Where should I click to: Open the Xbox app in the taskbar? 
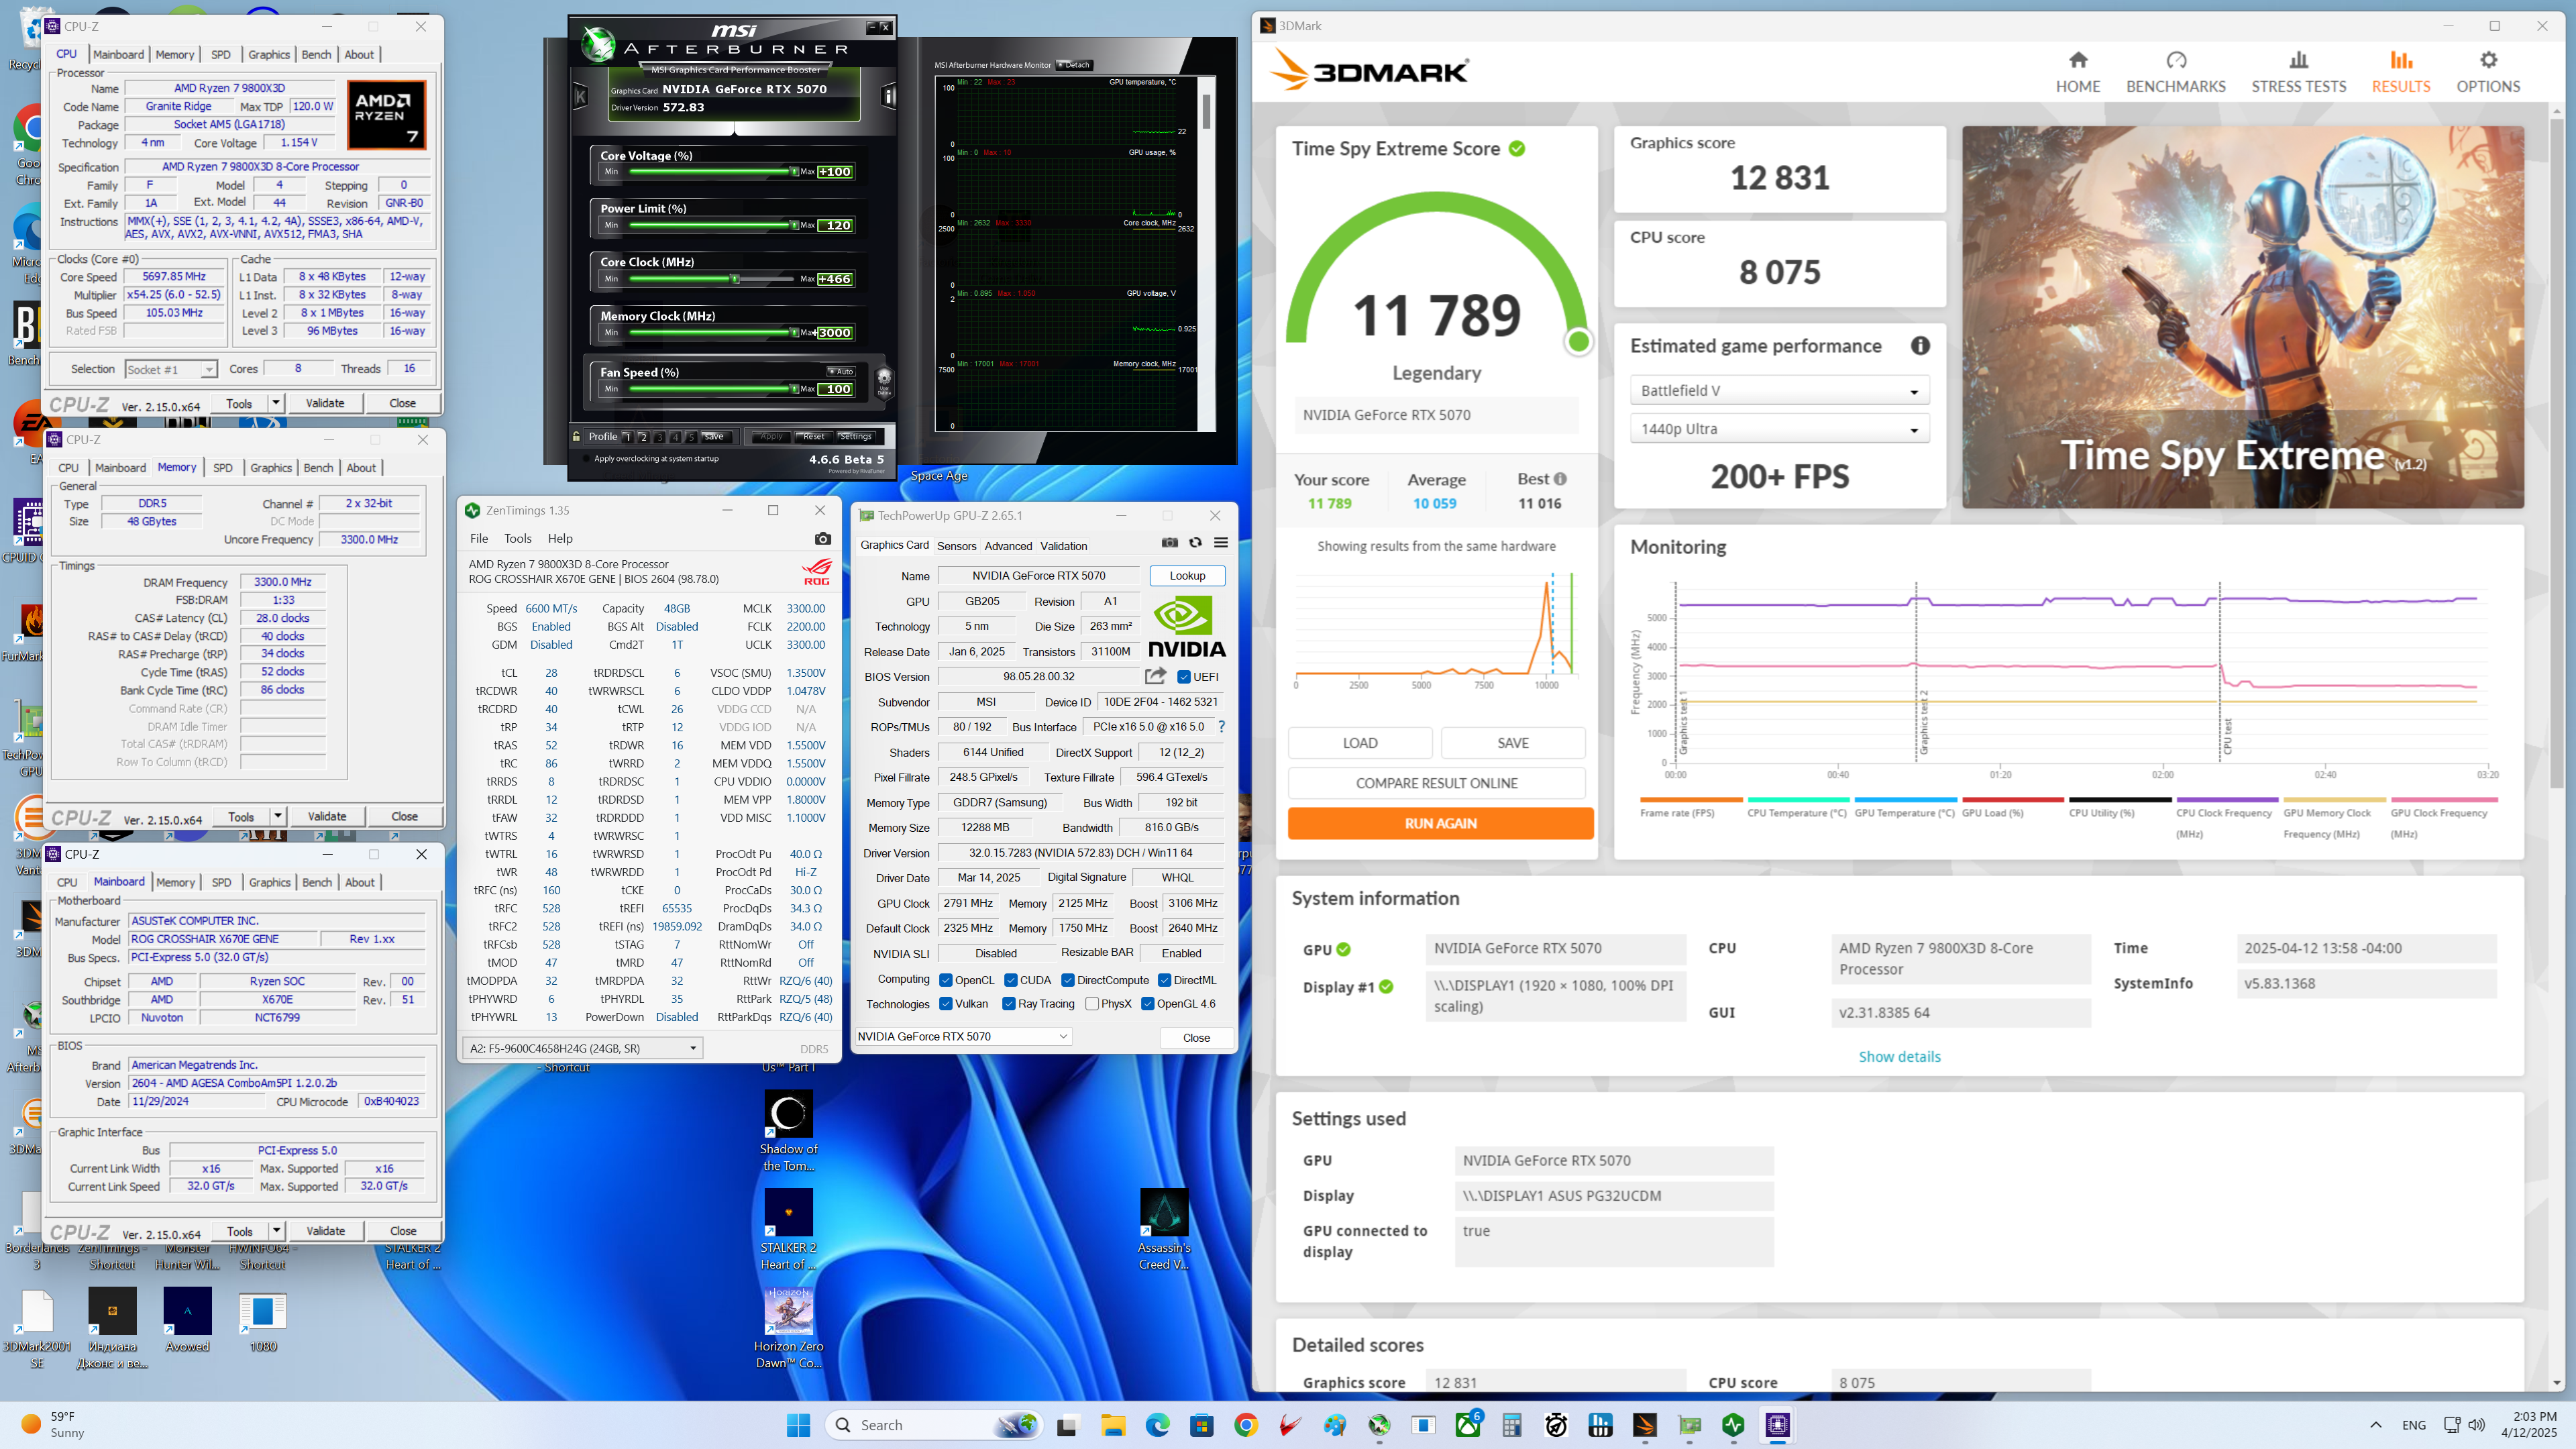tap(1467, 1425)
